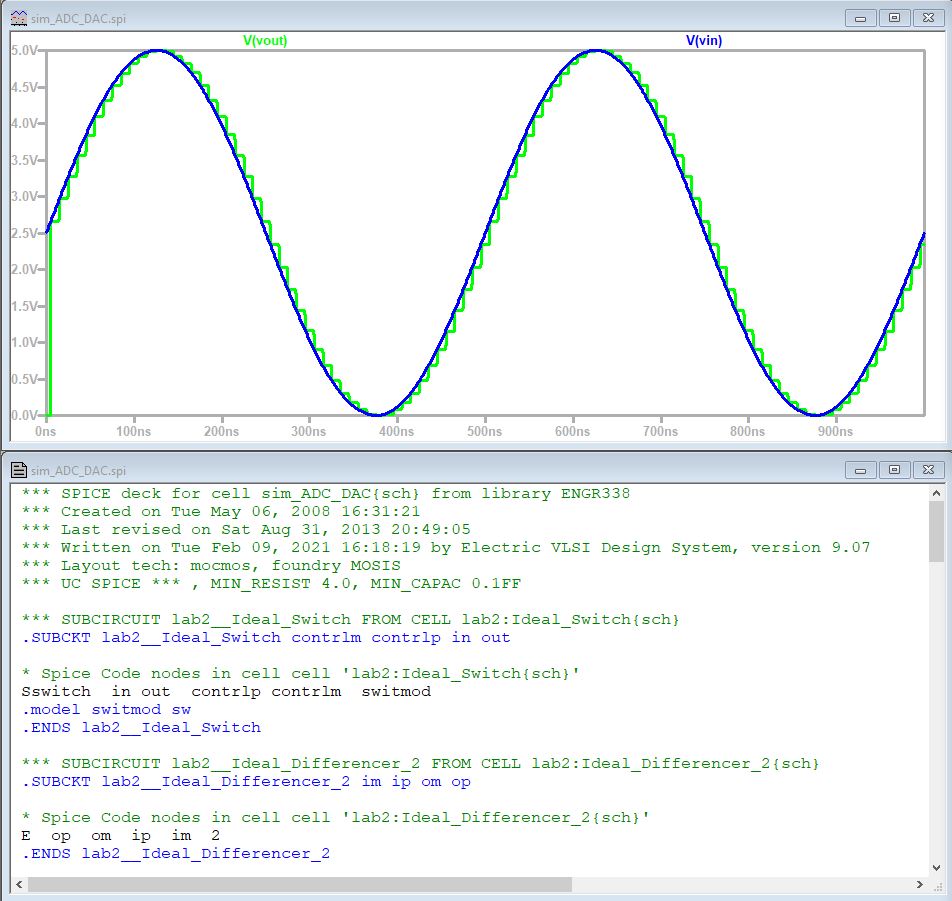Click the netlist vertical scrollbar down arrow
This screenshot has width=952, height=901.
point(936,868)
